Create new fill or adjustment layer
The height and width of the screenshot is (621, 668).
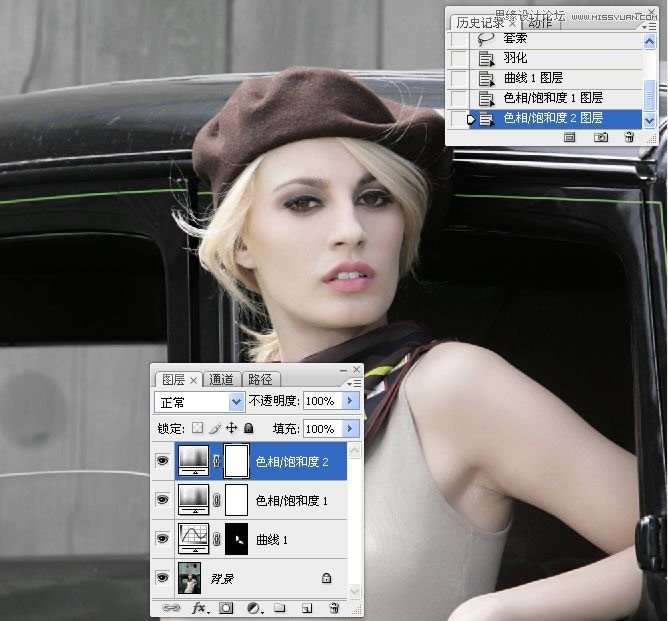coord(253,607)
